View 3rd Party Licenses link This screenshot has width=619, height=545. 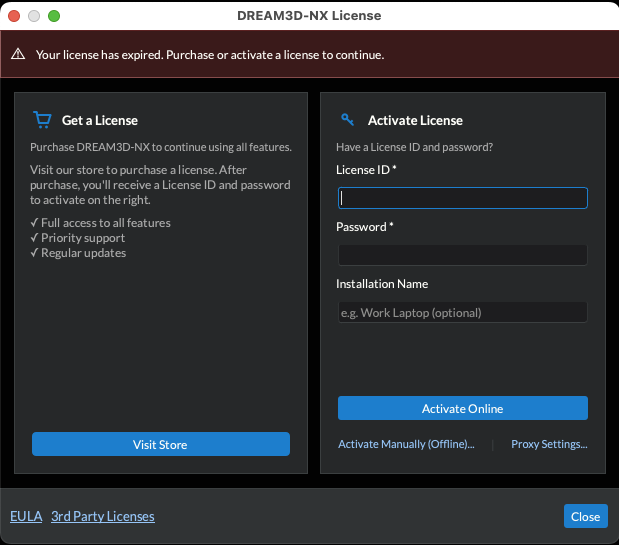(x=103, y=516)
